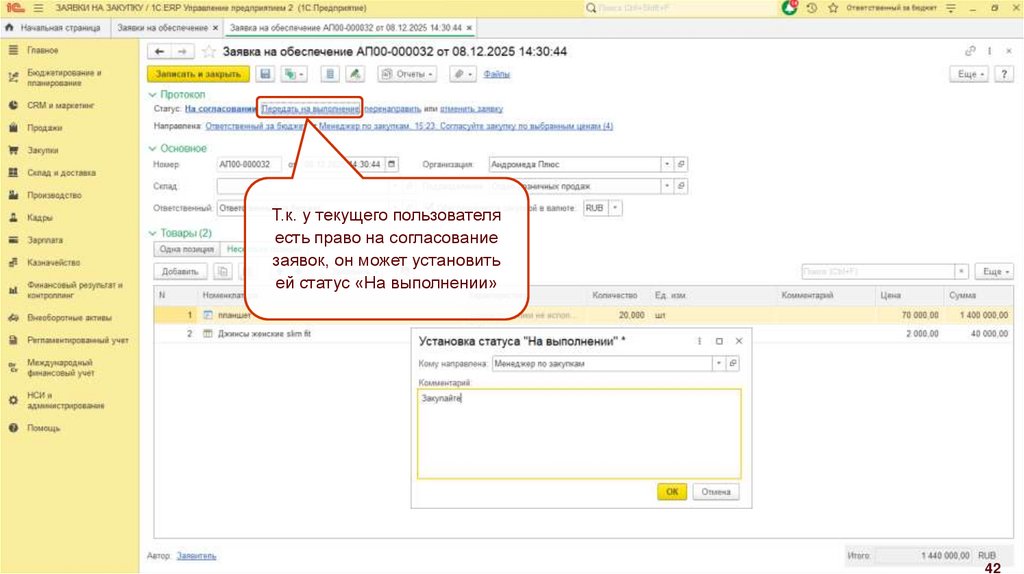Viewport: 1024px width, 574px height.
Task: Click the перенаправить link
Action: tap(392, 109)
